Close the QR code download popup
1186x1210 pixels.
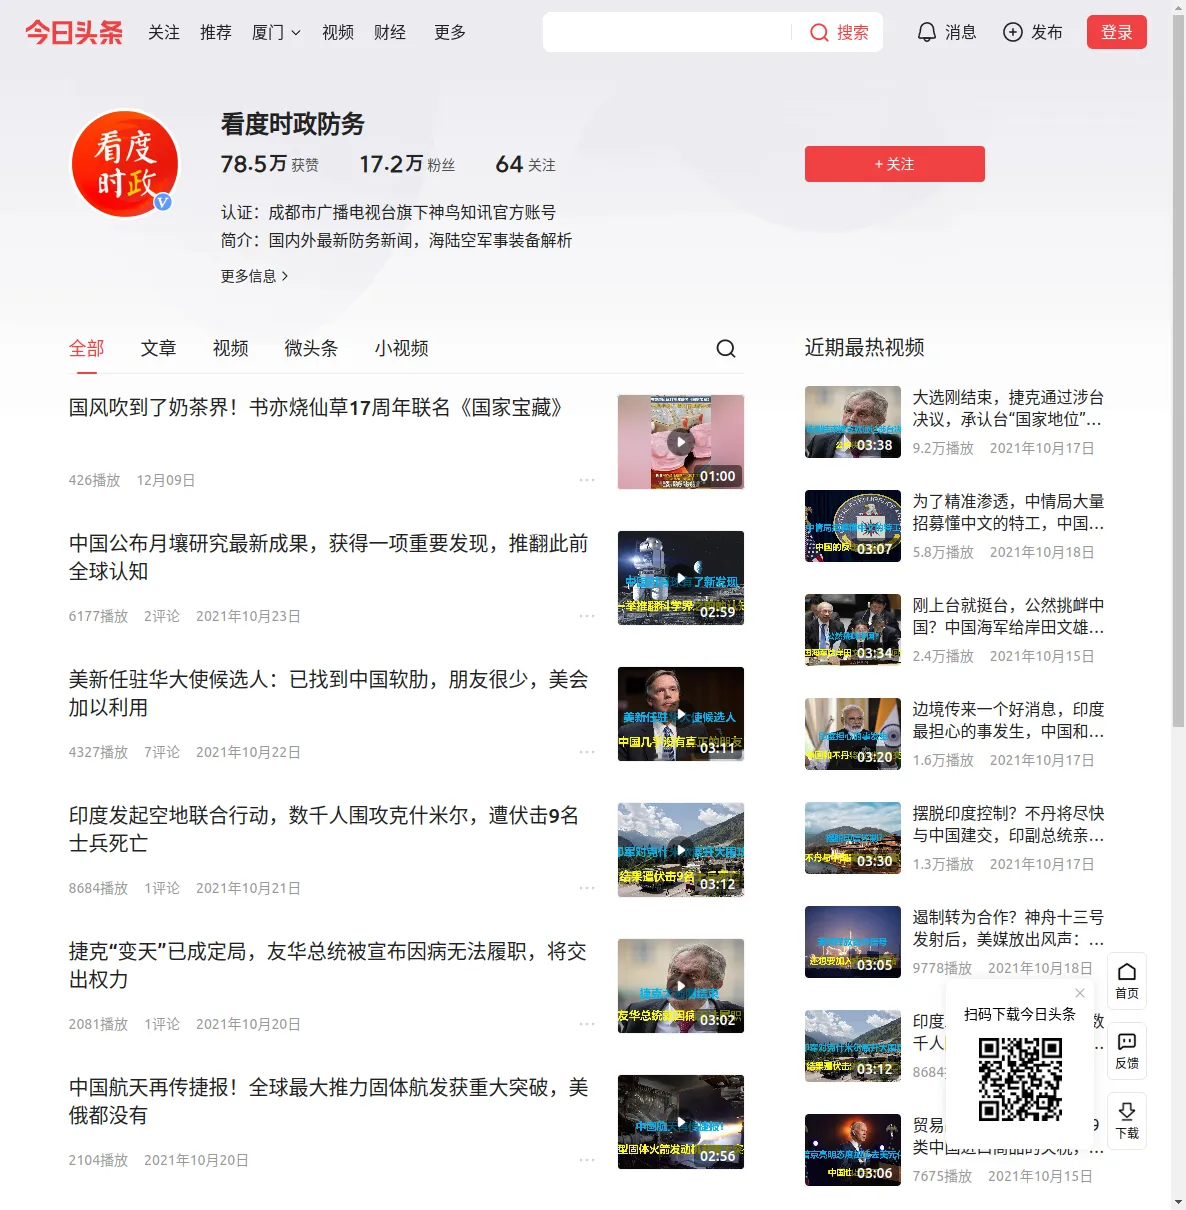1080,993
